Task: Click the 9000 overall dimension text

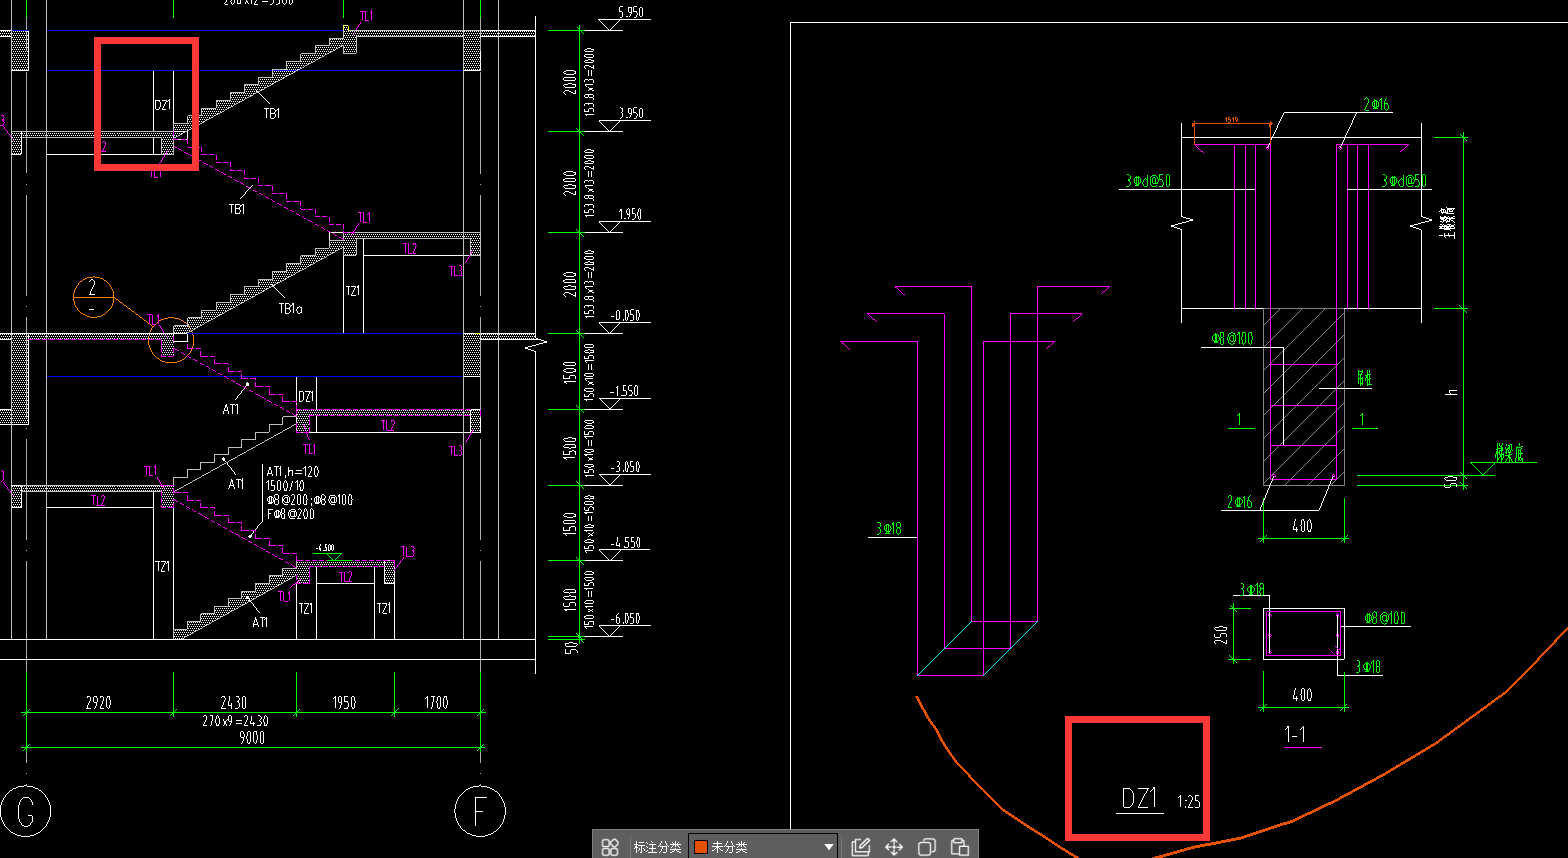Action: point(252,737)
